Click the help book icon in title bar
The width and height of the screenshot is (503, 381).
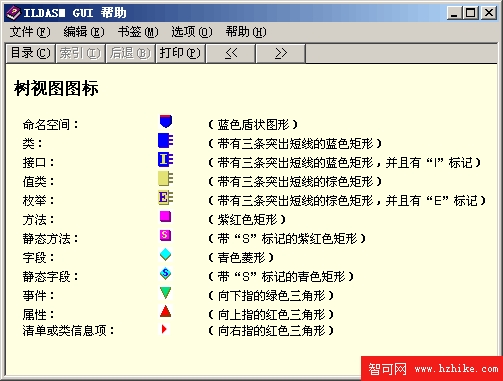(14, 13)
